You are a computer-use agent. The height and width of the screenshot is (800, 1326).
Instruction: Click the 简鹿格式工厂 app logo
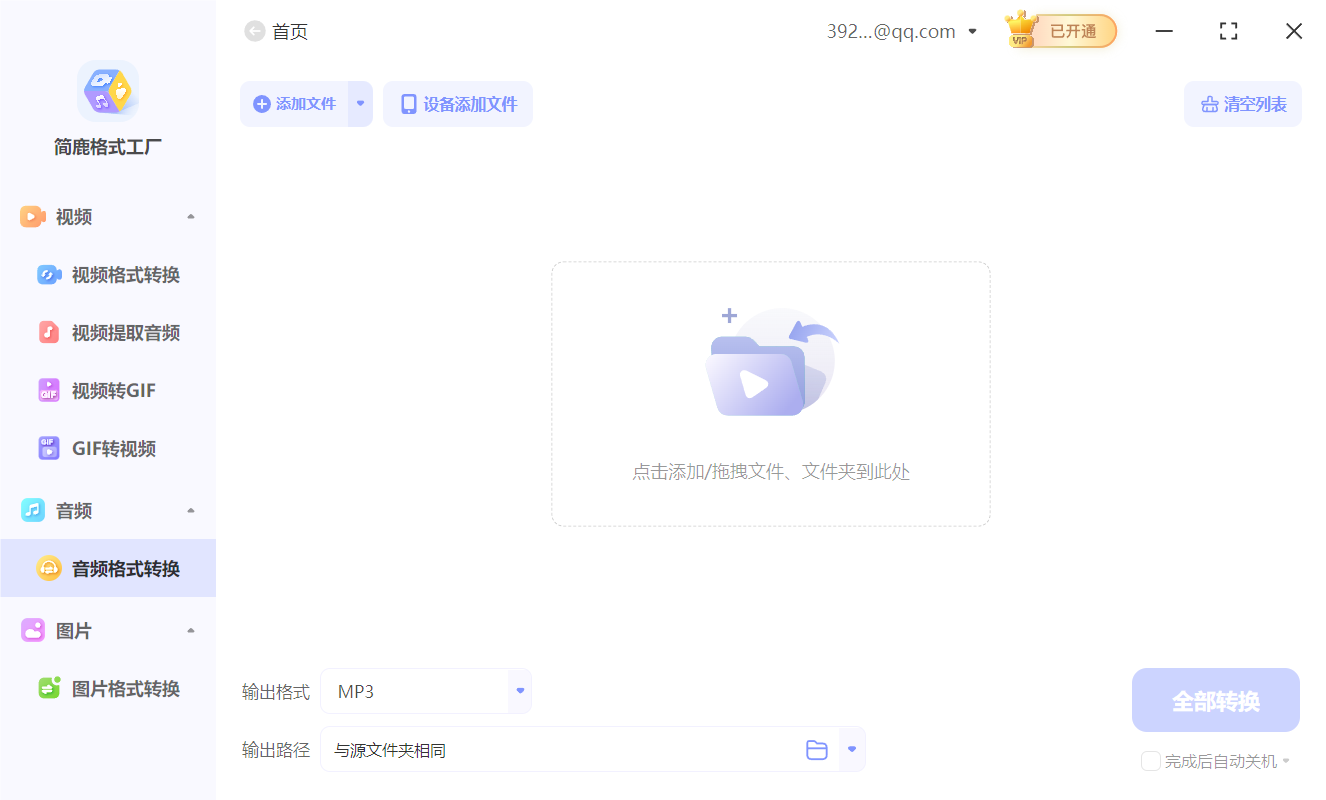click(x=108, y=90)
